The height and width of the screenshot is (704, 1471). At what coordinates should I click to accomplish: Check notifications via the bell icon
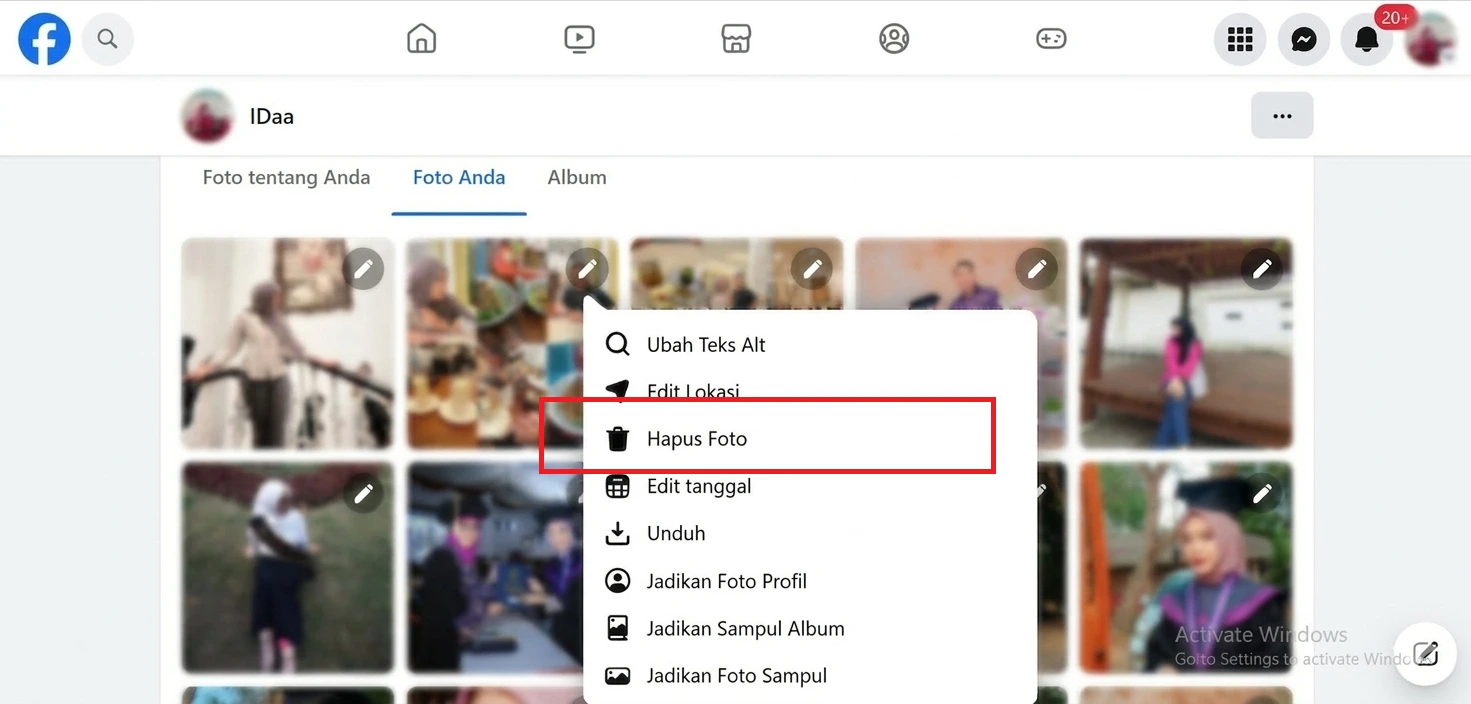[x=1366, y=39]
